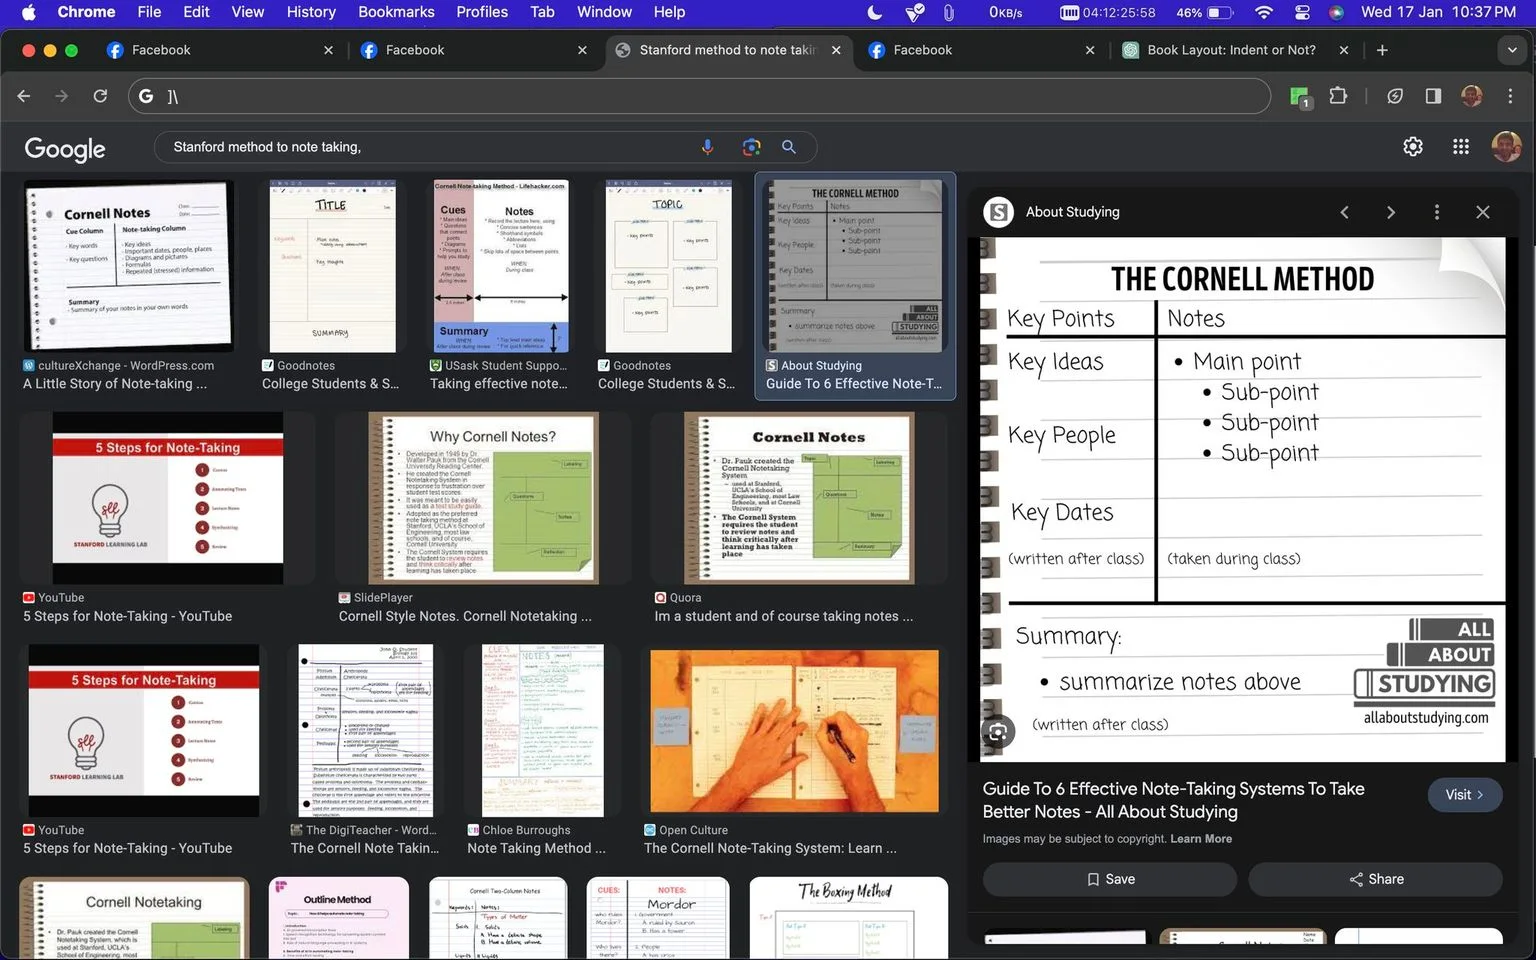Screen dimensions: 1536x960
Task: Click the Visit button
Action: [x=1464, y=795]
